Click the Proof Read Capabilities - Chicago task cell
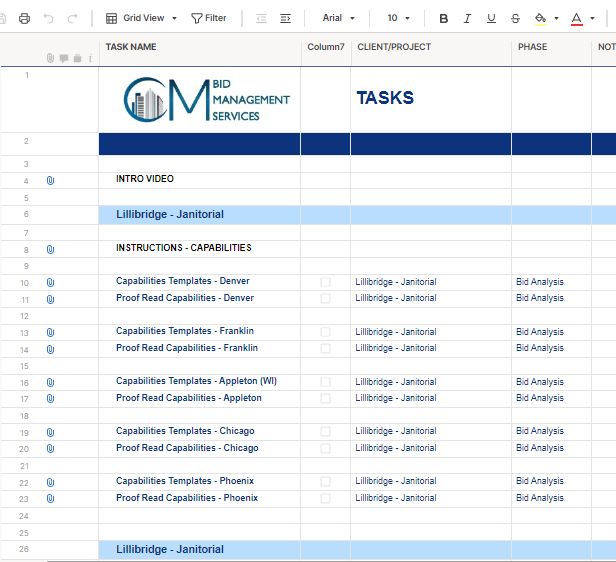 [x=200, y=449]
